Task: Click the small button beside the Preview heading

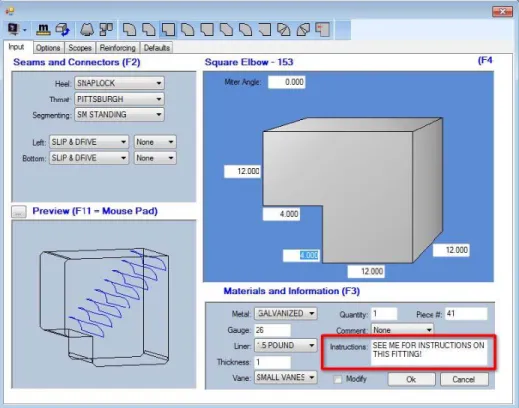Action: click(19, 211)
